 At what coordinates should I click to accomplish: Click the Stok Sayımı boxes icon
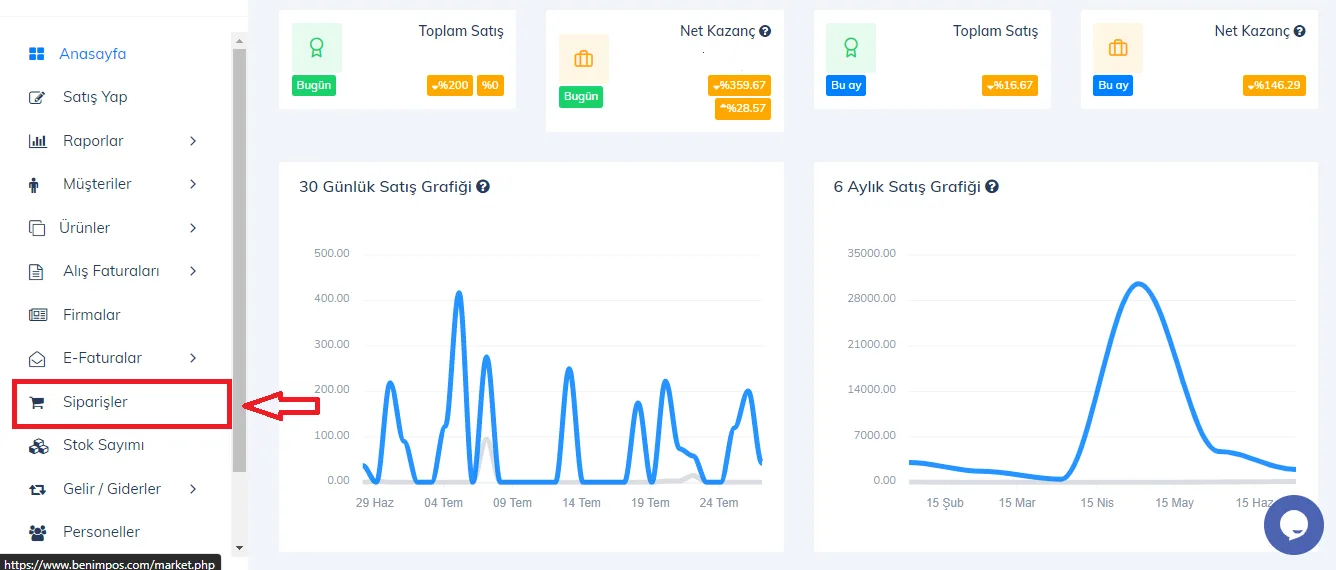(38, 445)
